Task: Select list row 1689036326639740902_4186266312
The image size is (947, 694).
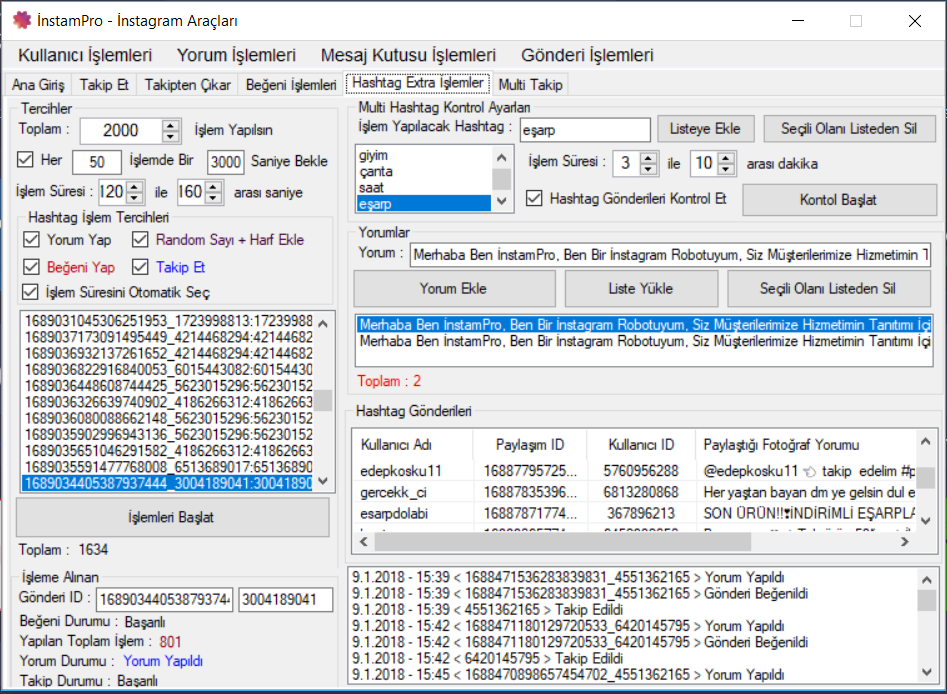Action: click(168, 402)
